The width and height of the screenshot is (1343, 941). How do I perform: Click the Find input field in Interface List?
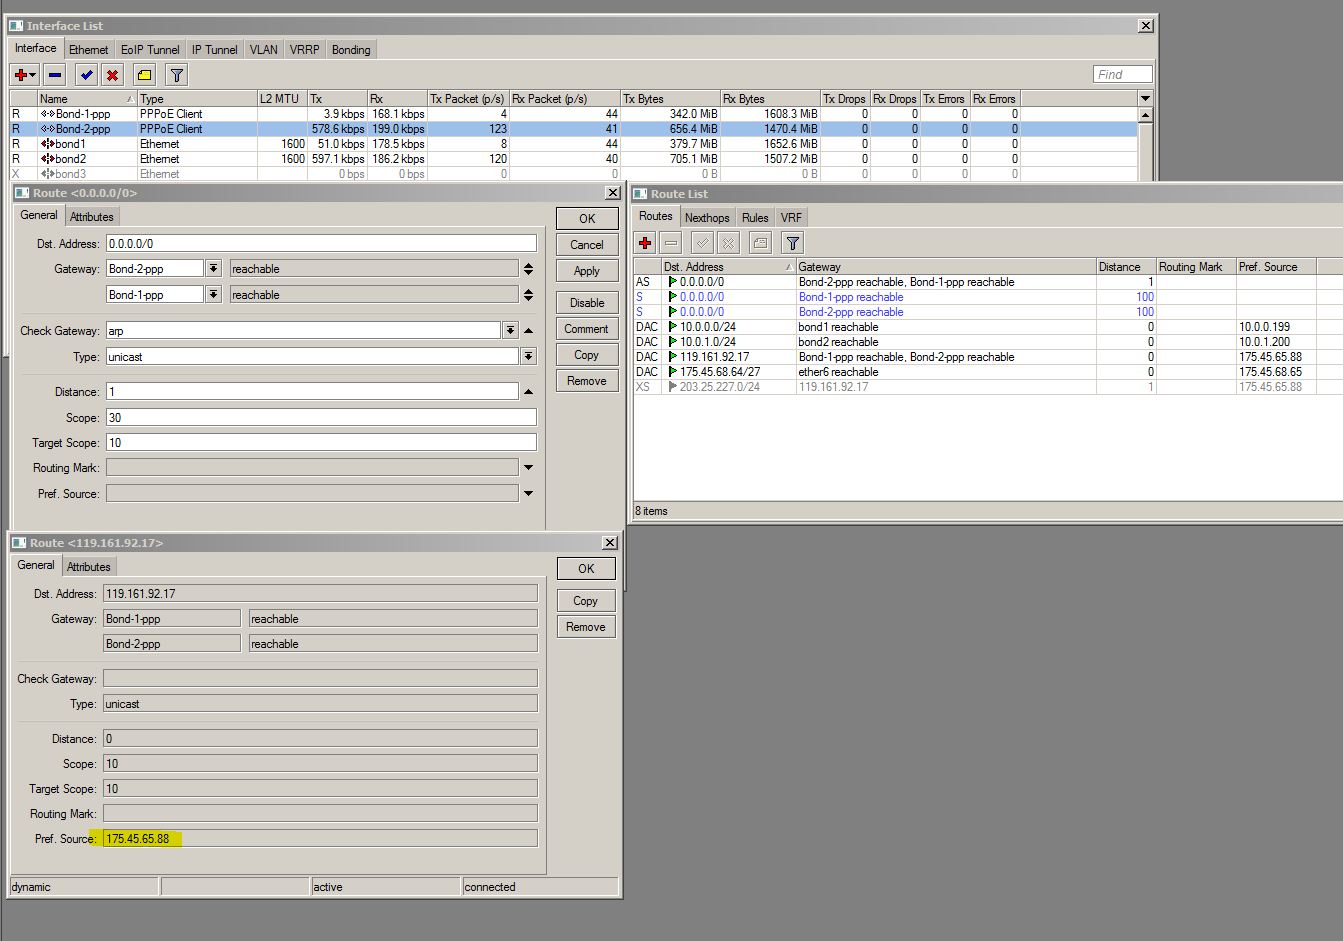coord(1121,73)
